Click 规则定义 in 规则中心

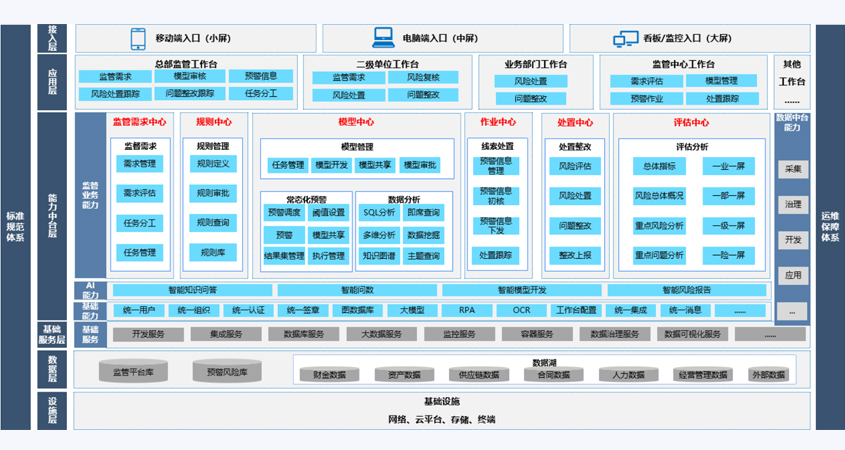213,164
